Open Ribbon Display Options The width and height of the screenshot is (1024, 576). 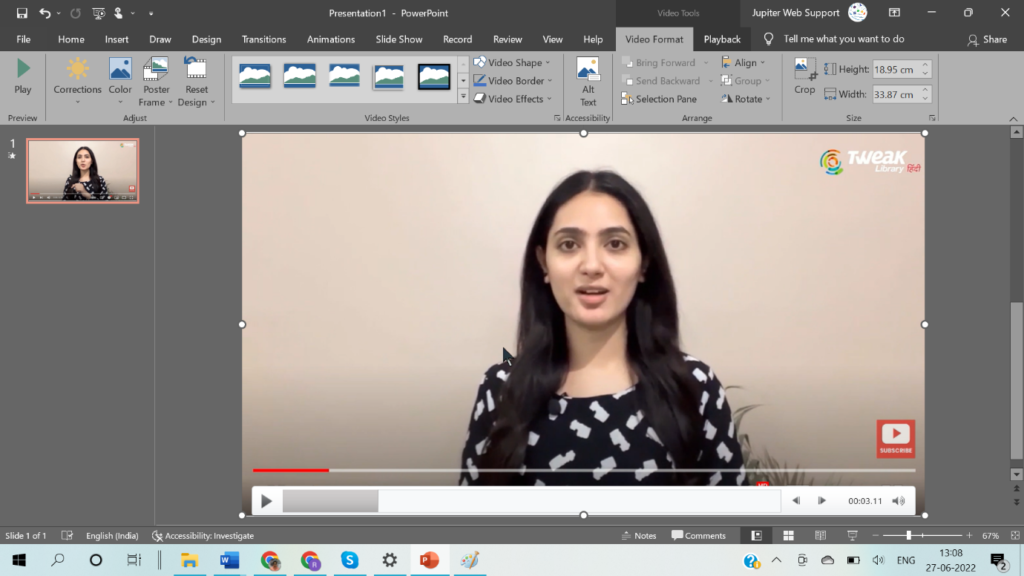click(x=894, y=13)
